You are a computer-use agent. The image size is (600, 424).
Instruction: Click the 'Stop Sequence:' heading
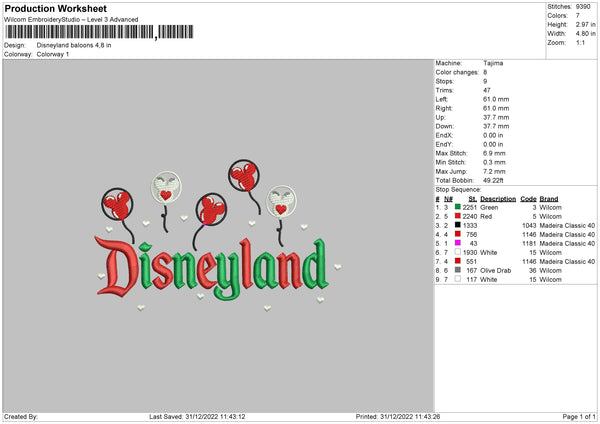pyautogui.click(x=458, y=189)
